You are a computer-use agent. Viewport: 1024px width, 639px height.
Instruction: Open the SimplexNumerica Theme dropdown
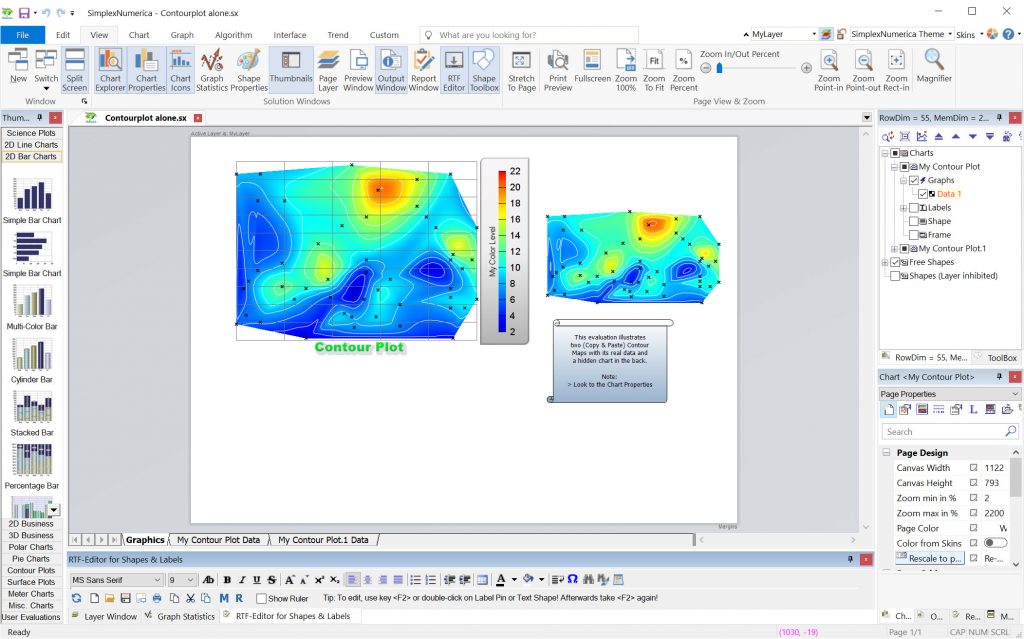[x=951, y=34]
